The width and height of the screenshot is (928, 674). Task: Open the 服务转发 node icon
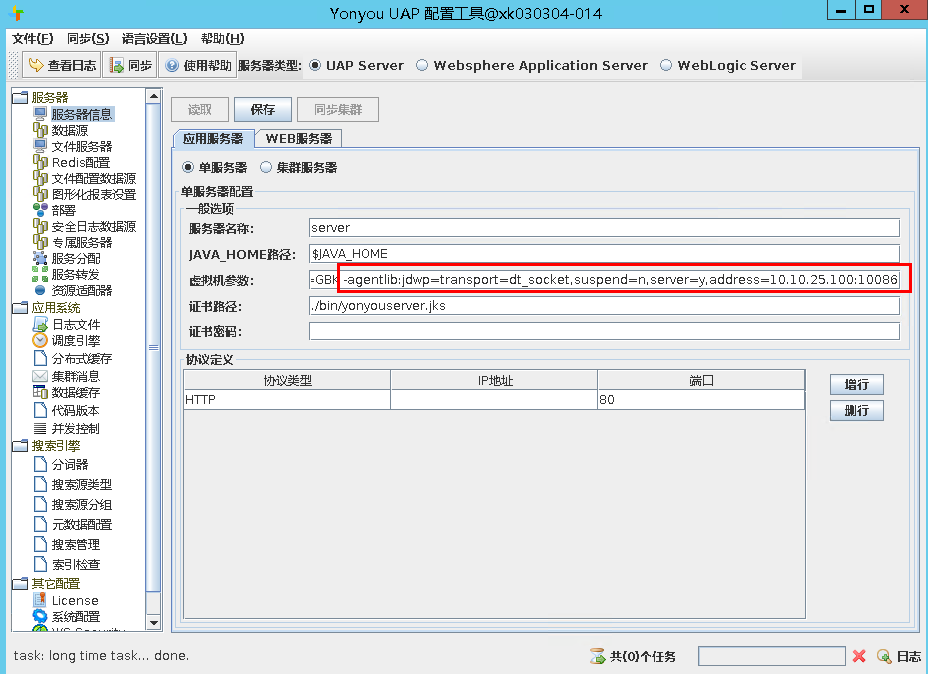point(40,274)
